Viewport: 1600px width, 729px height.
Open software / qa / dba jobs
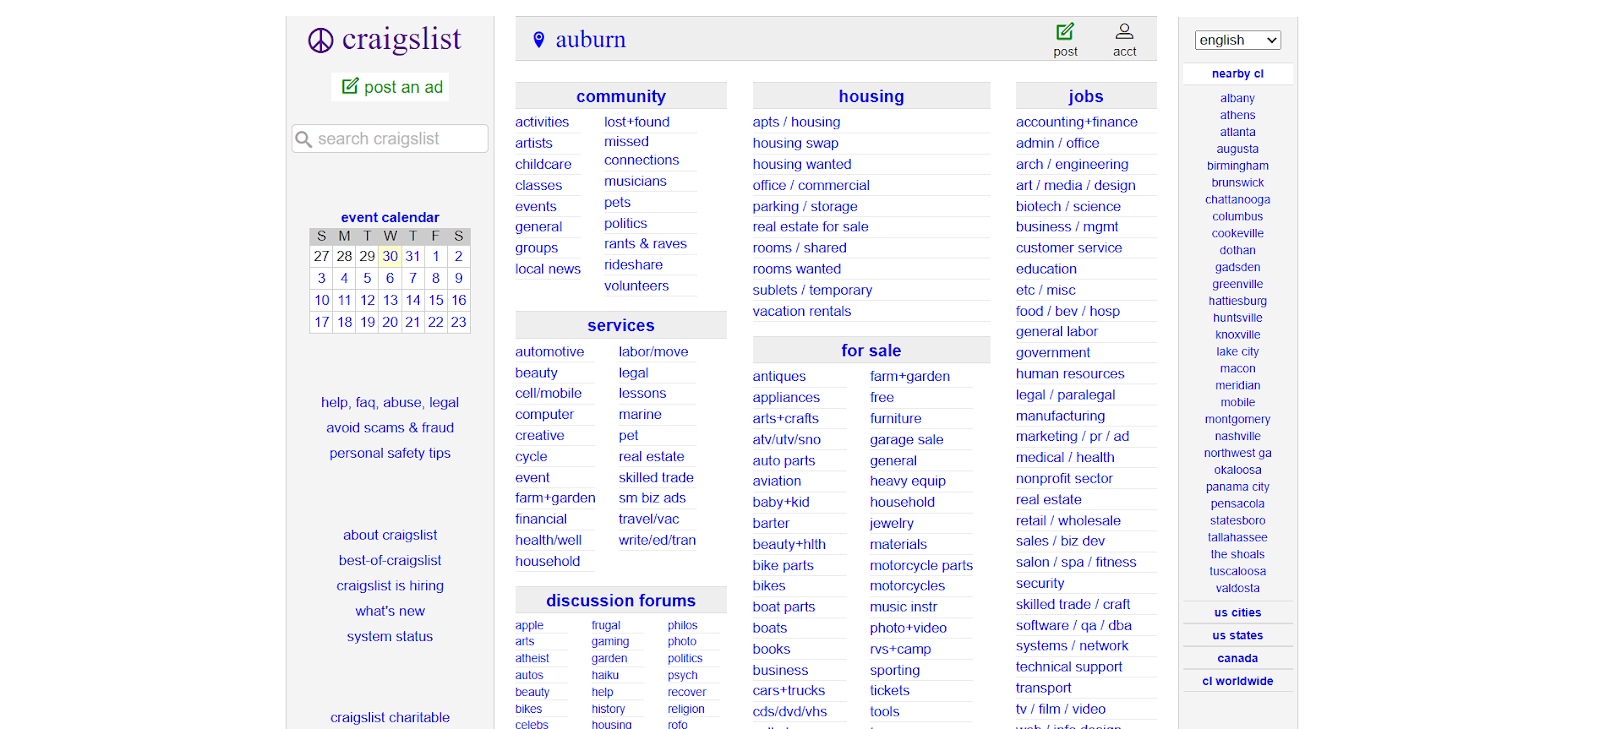click(1073, 625)
